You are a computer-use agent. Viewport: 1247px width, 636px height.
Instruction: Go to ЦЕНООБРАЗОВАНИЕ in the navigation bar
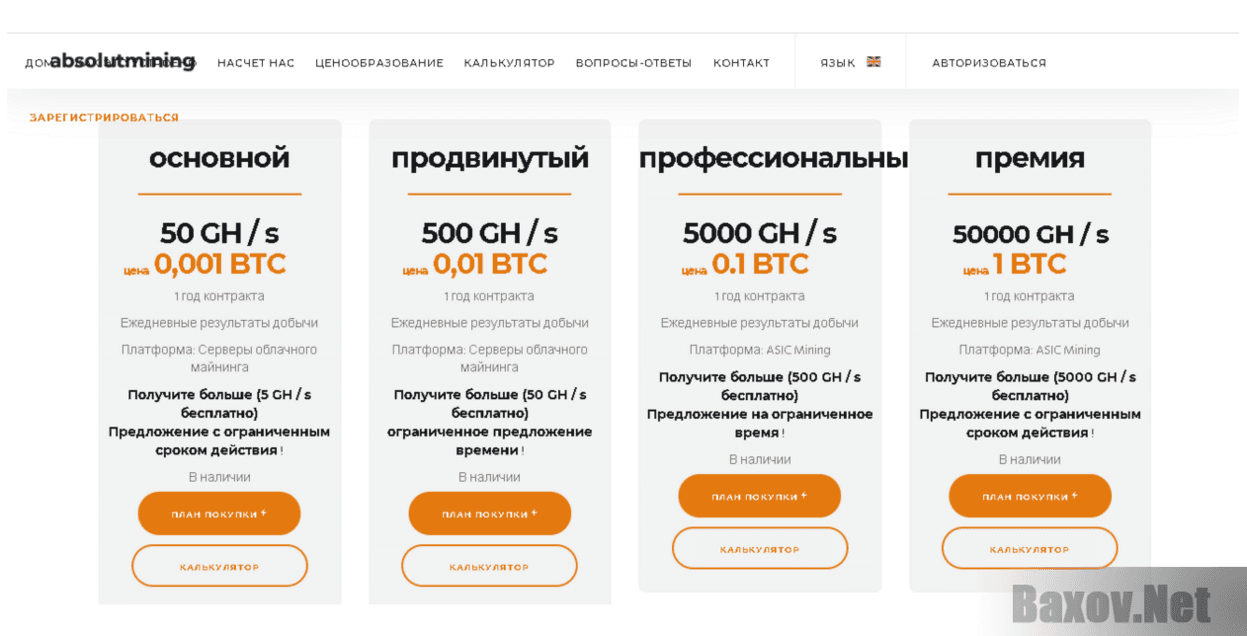[379, 63]
